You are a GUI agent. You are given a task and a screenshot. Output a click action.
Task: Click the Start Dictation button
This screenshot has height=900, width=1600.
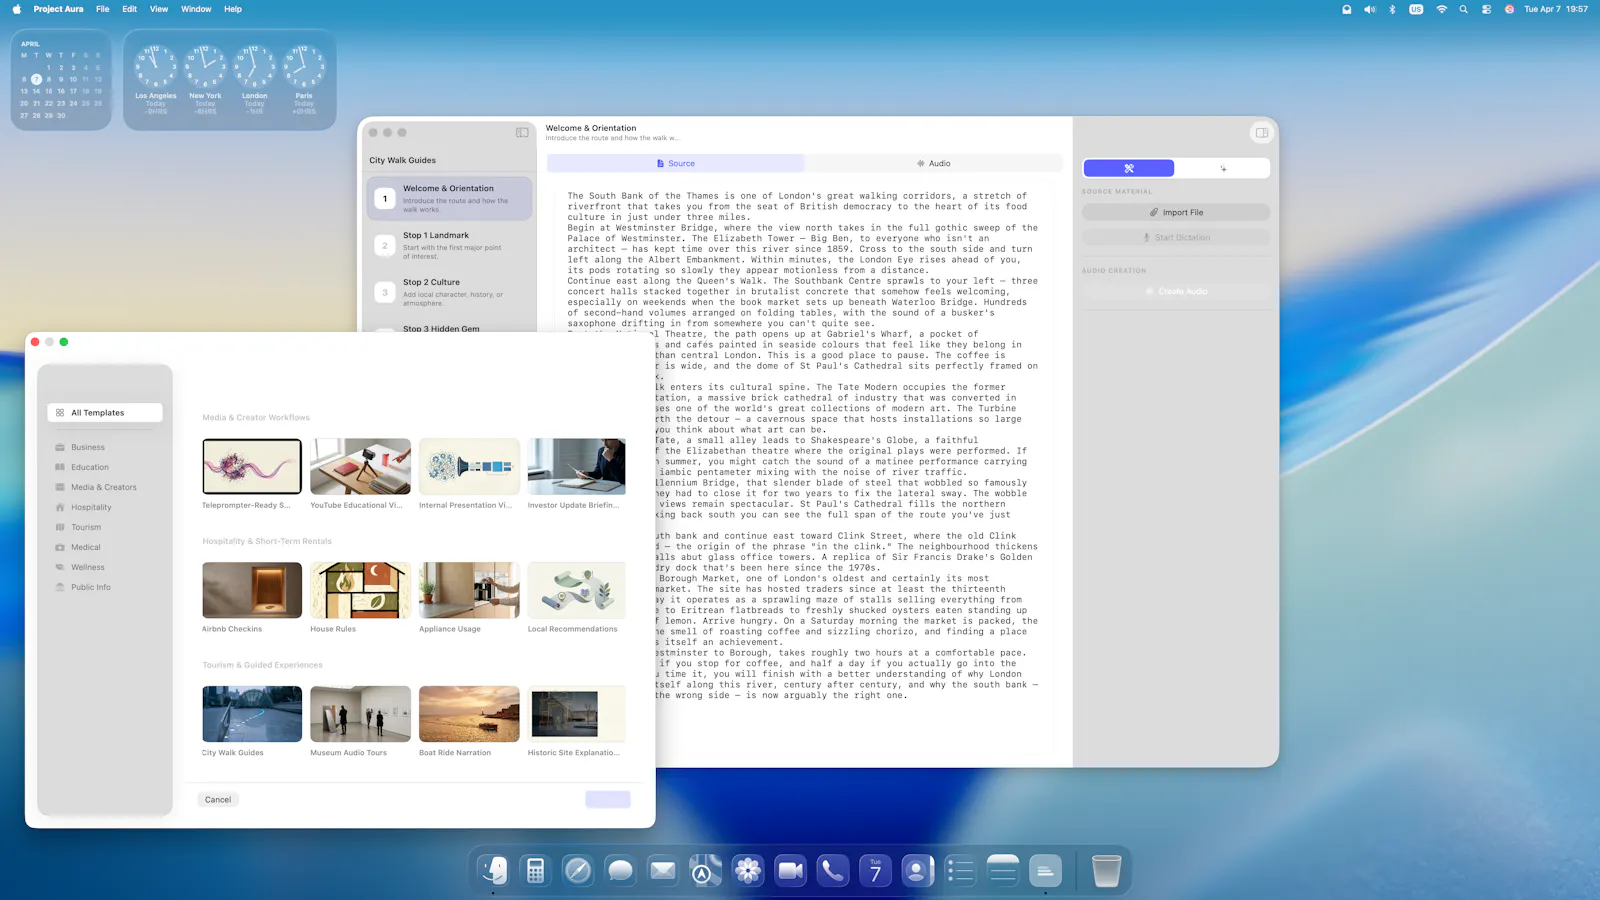coord(1176,237)
